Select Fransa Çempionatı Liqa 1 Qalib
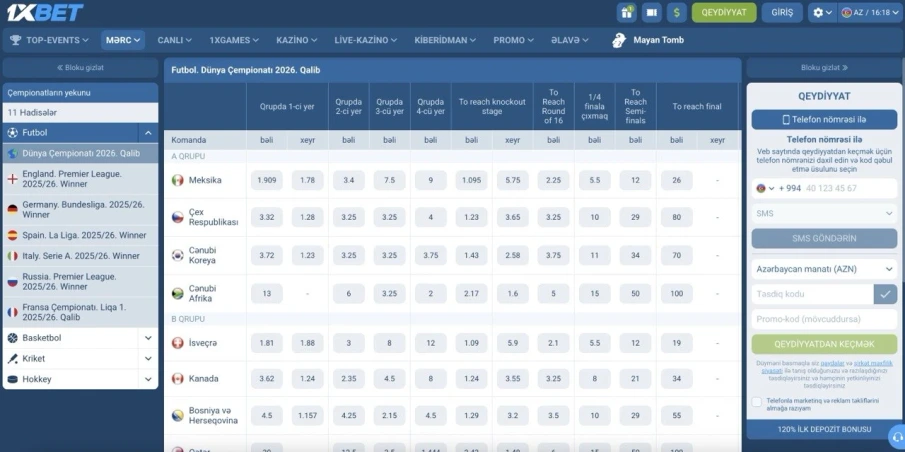The height and width of the screenshot is (452, 905). 80,312
